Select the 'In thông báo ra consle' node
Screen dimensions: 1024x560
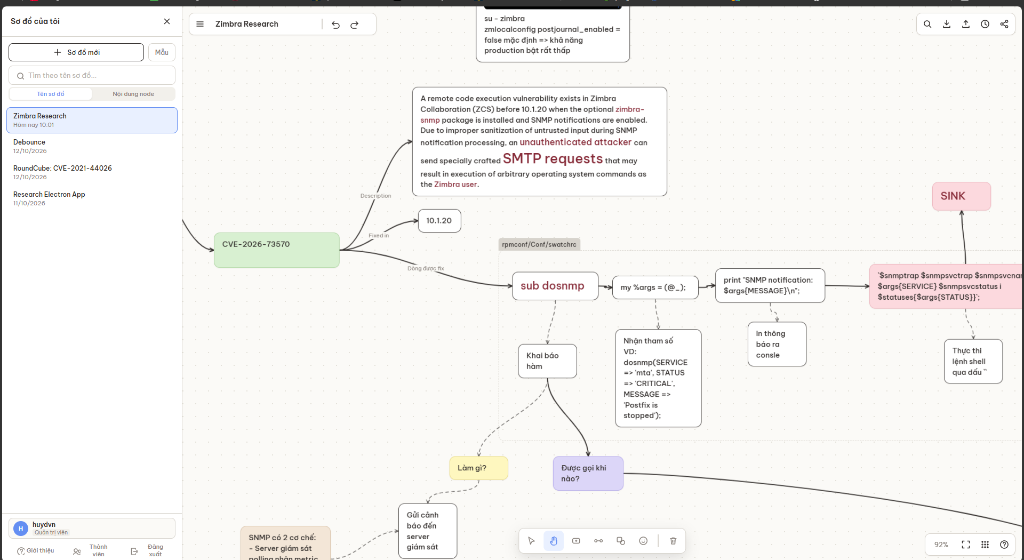pos(776,344)
